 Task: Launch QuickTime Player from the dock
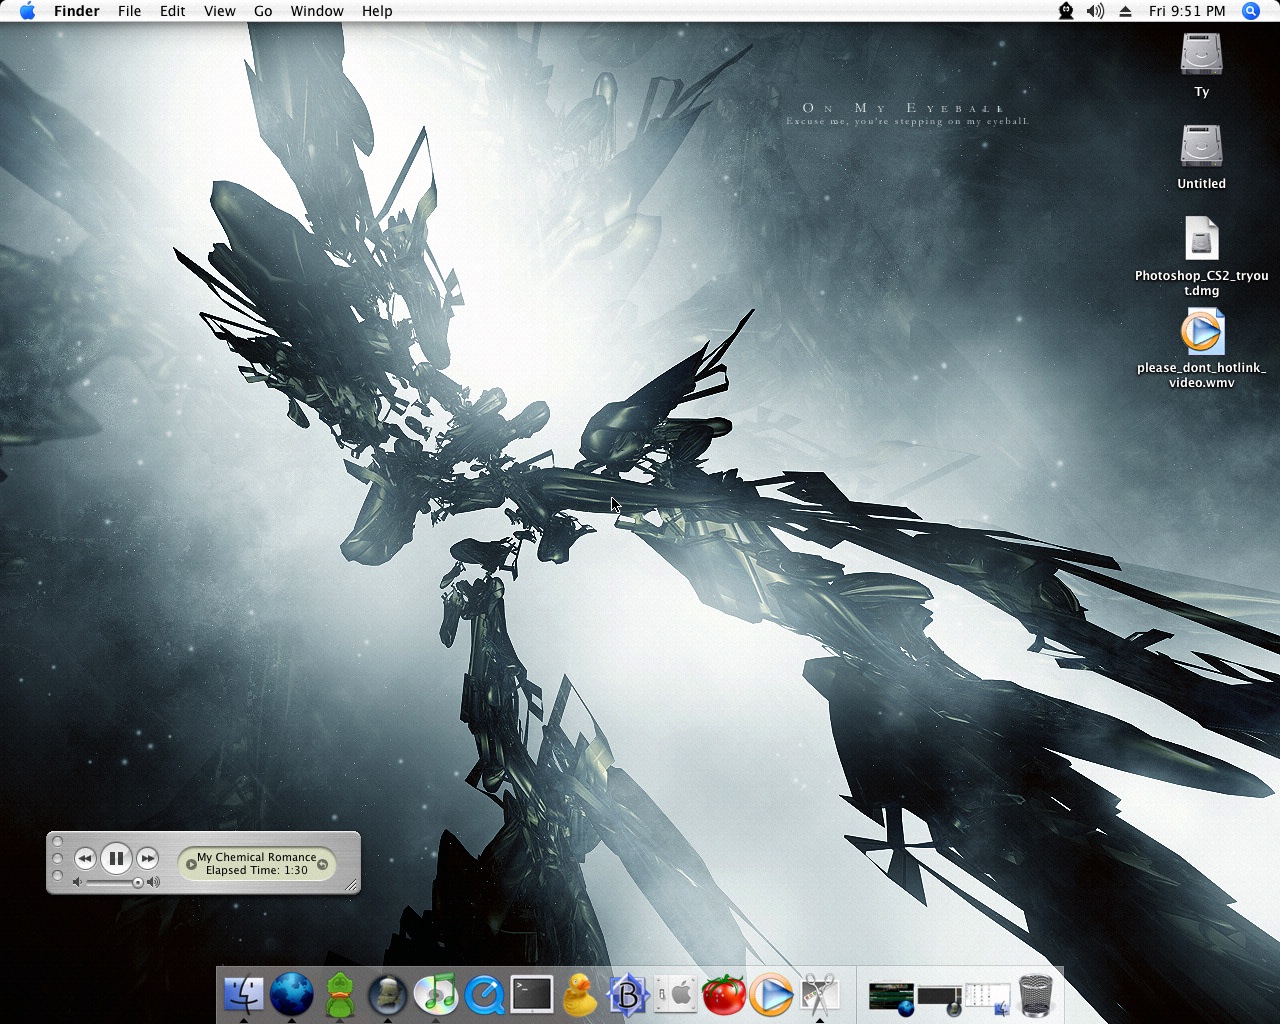[484, 994]
